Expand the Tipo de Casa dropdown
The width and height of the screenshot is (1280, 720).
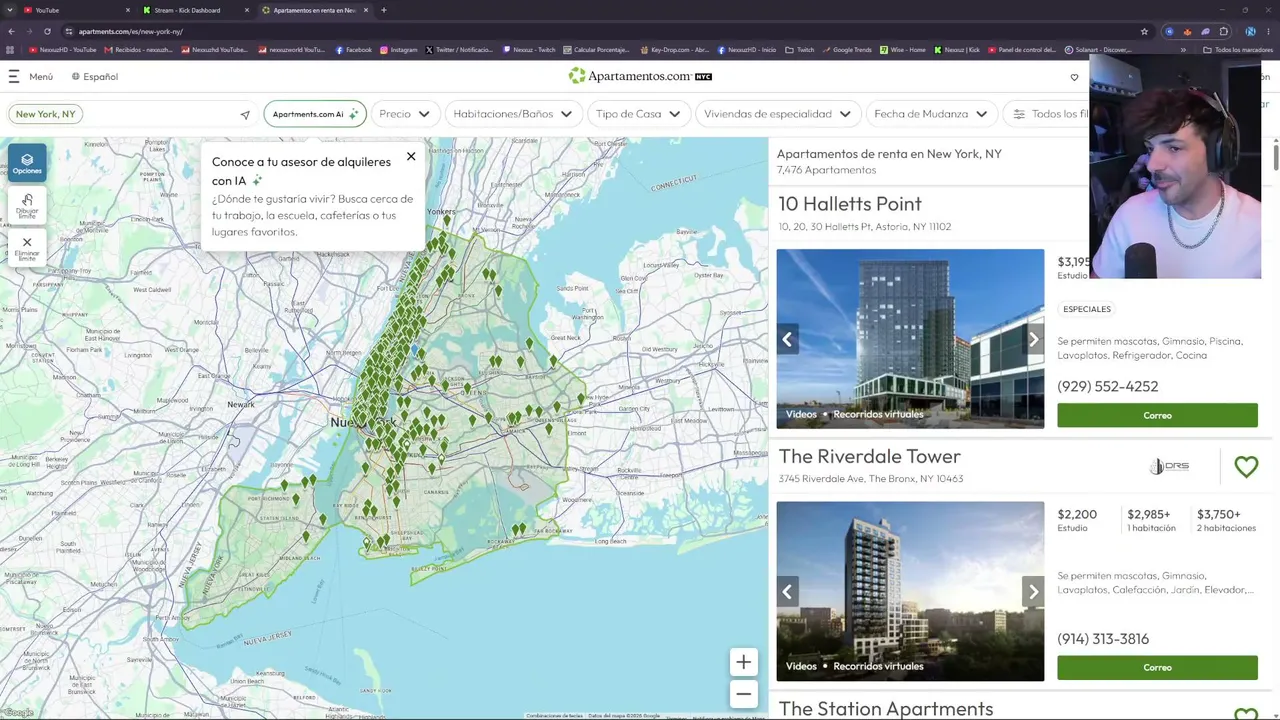tap(638, 114)
